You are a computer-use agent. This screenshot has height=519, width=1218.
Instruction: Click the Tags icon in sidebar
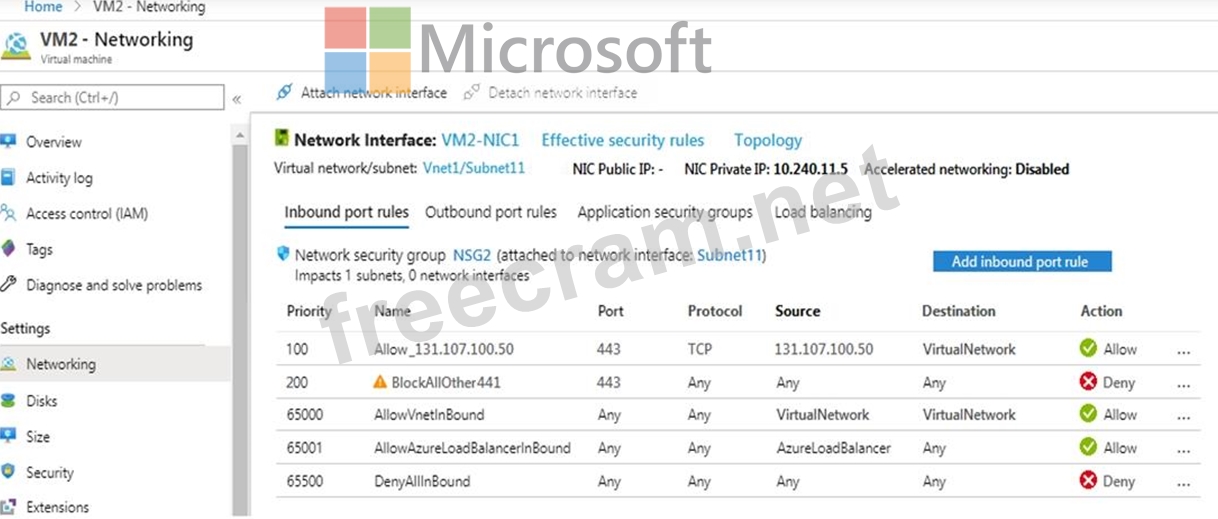[9, 249]
